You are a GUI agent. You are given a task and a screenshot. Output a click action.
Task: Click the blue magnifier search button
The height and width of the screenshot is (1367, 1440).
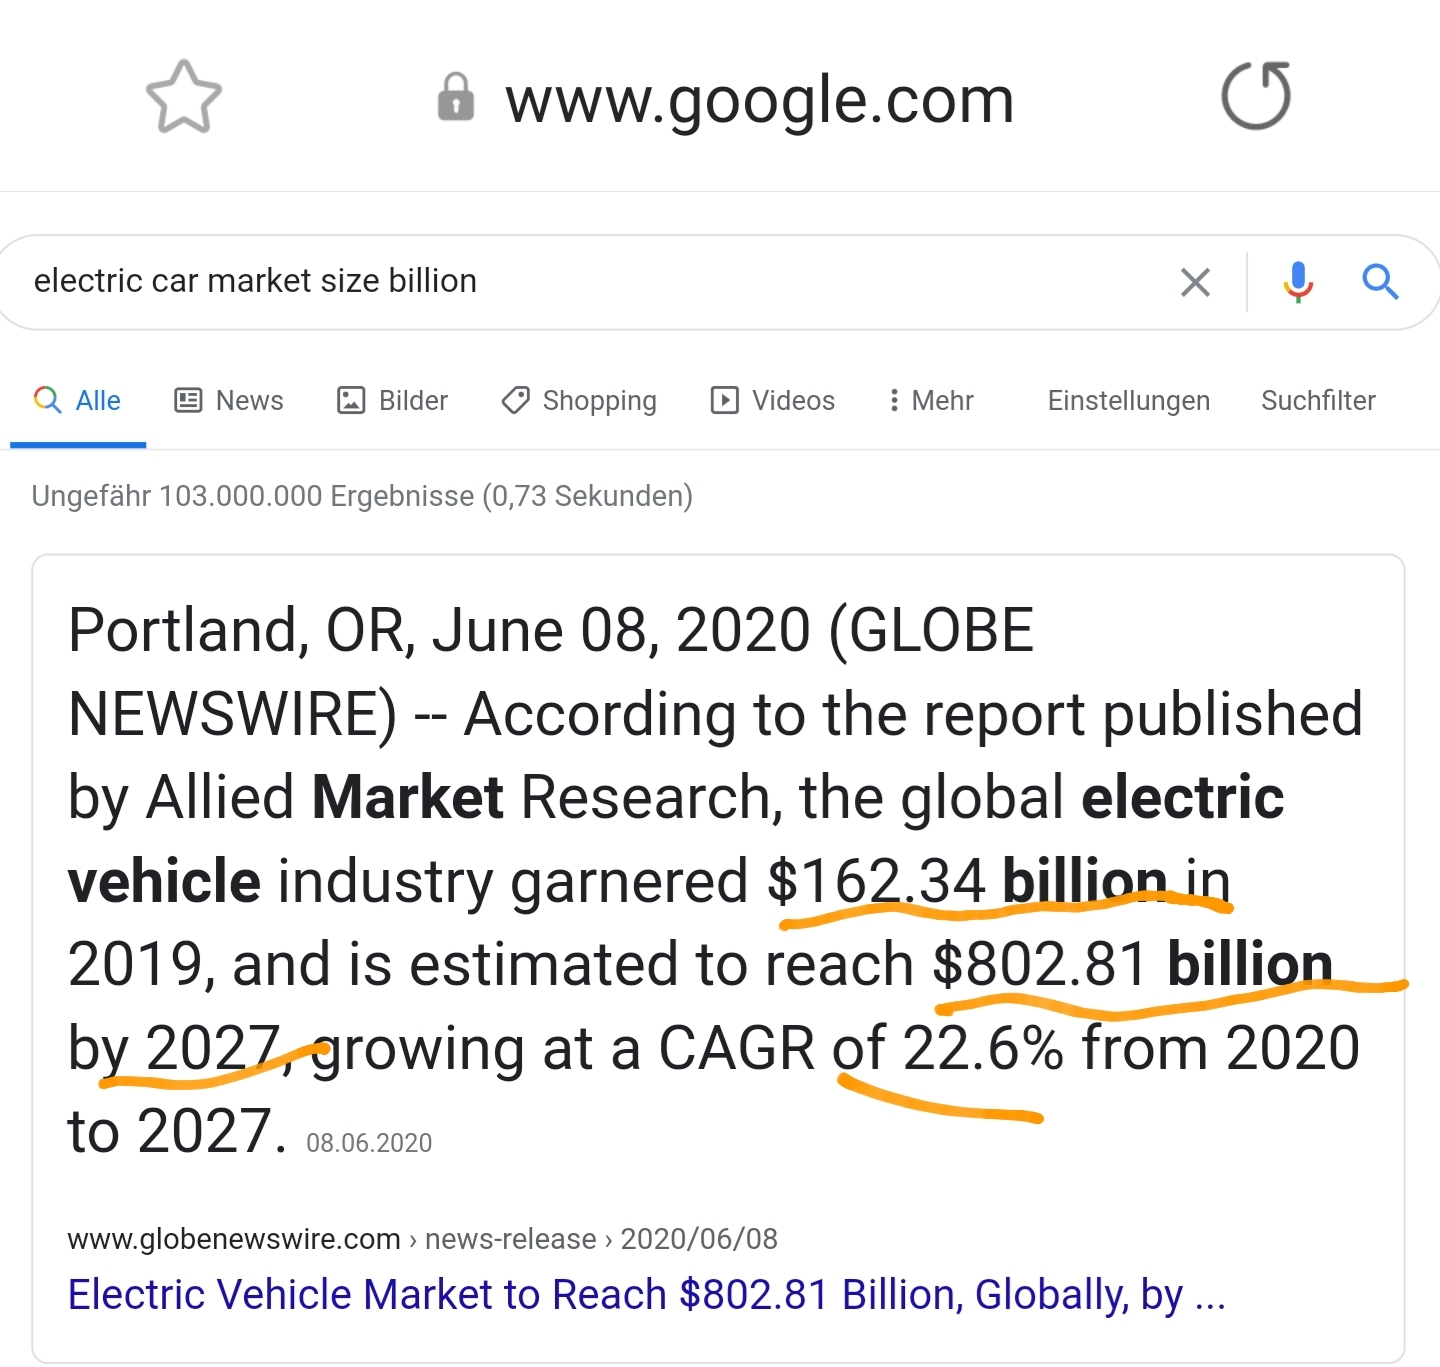(1380, 282)
